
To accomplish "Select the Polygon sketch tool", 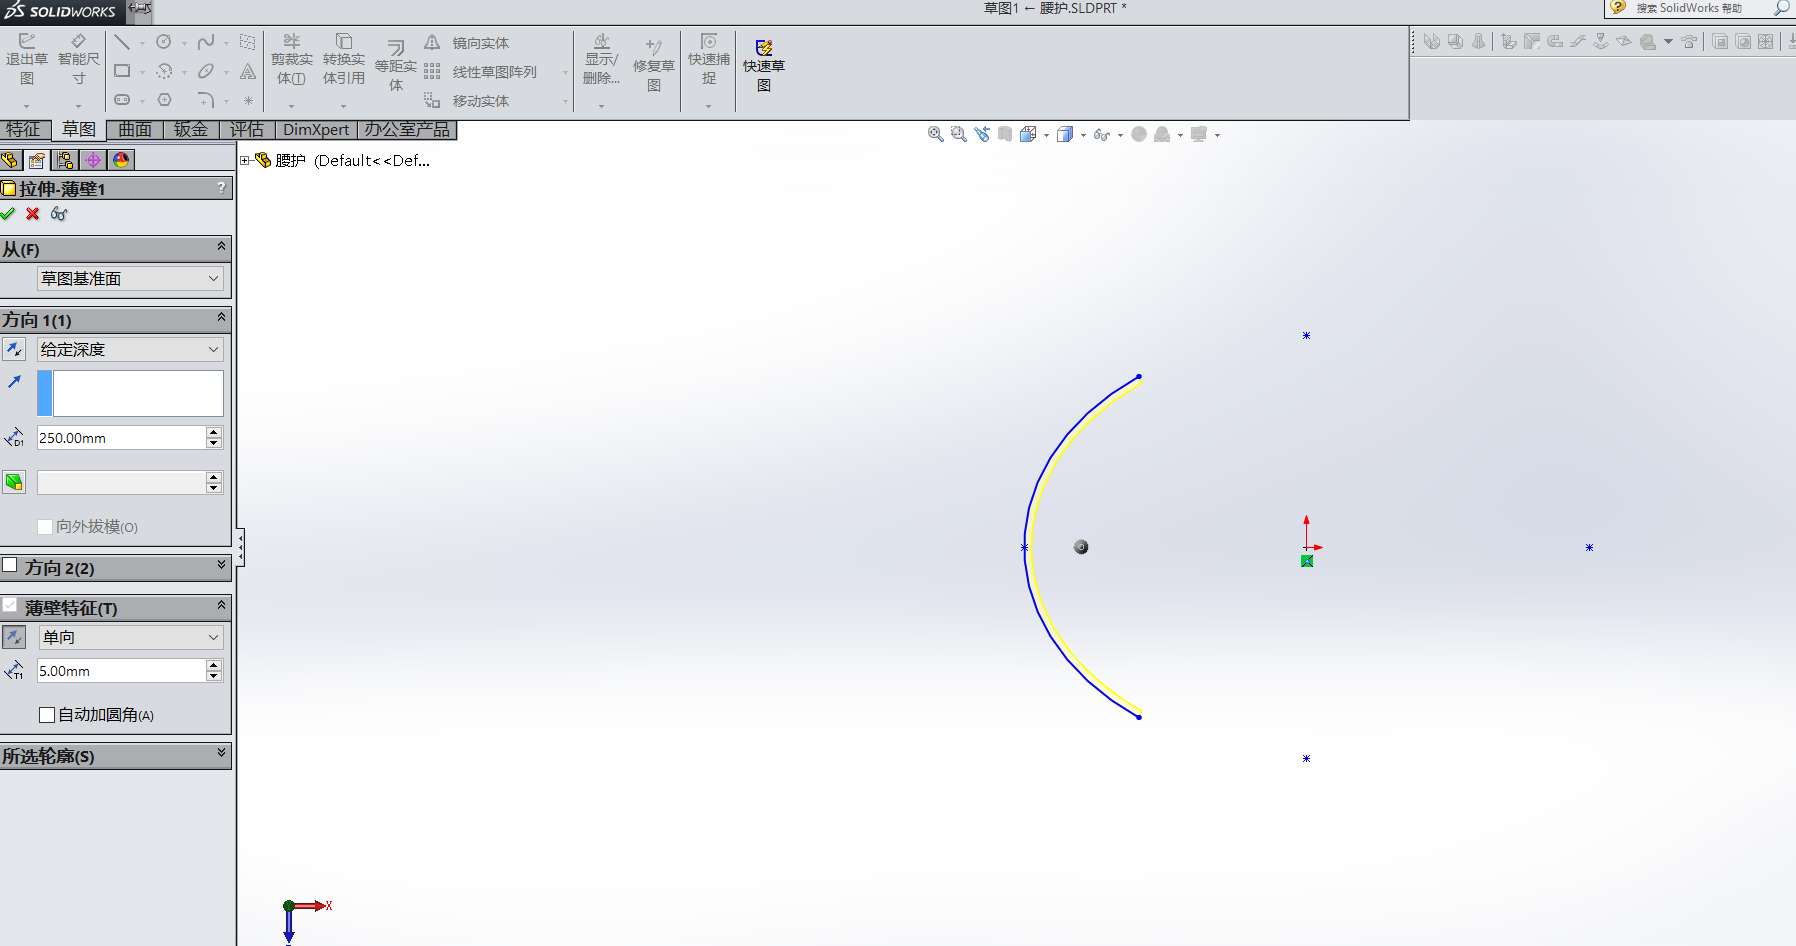I will point(164,100).
